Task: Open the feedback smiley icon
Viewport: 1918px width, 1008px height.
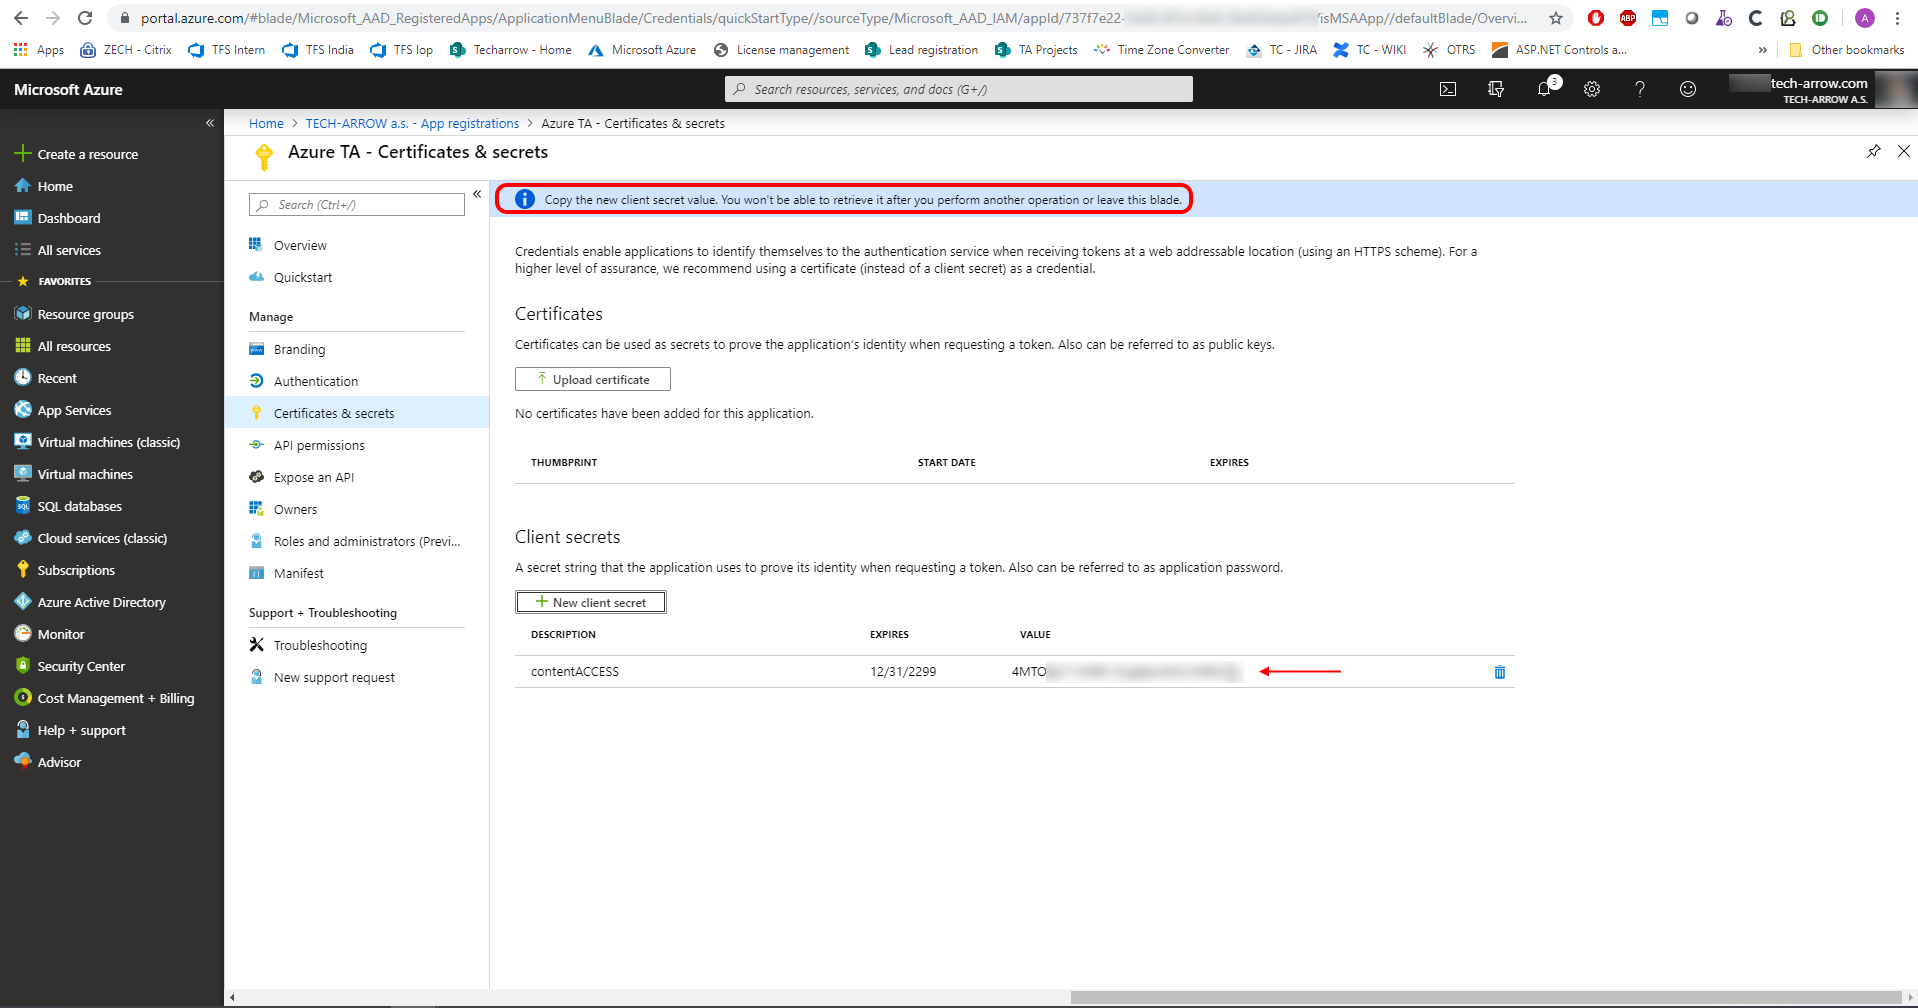Action: pos(1688,89)
